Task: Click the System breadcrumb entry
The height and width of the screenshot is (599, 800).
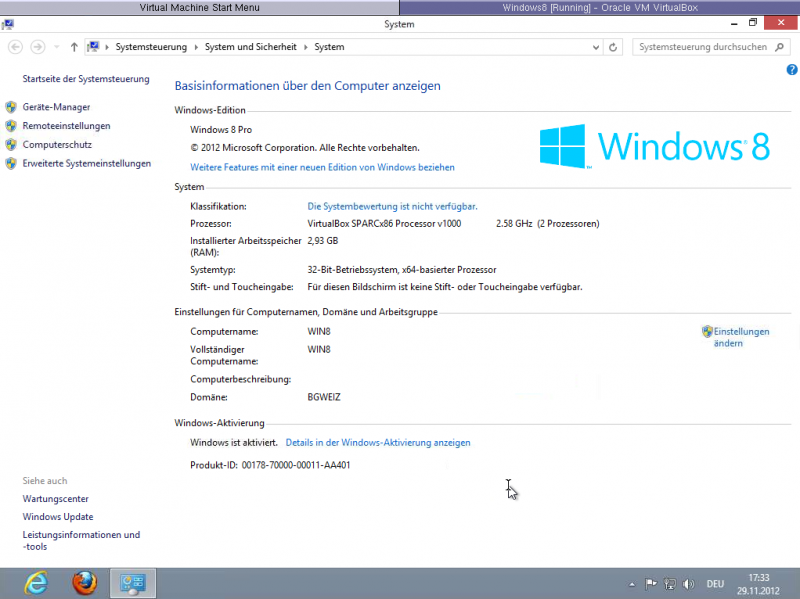Action: click(329, 47)
